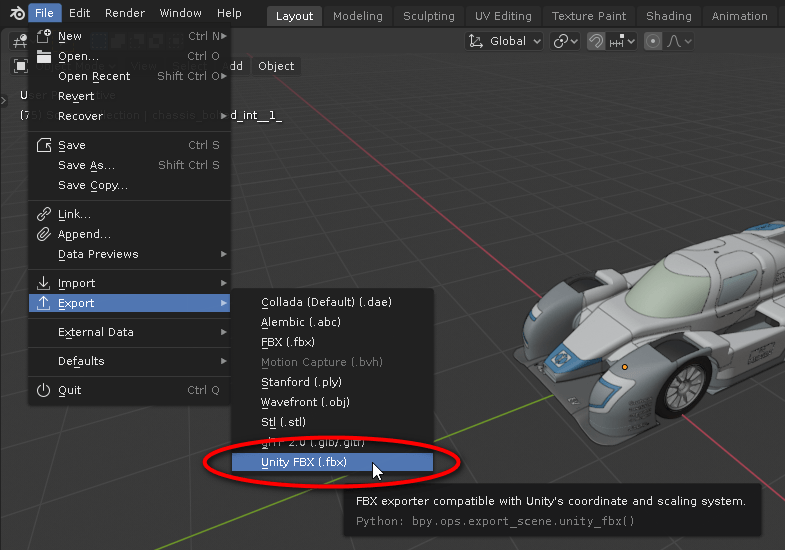Choose Save Copy... from the File menu
Screen dimensions: 785x550
tap(130, 185)
